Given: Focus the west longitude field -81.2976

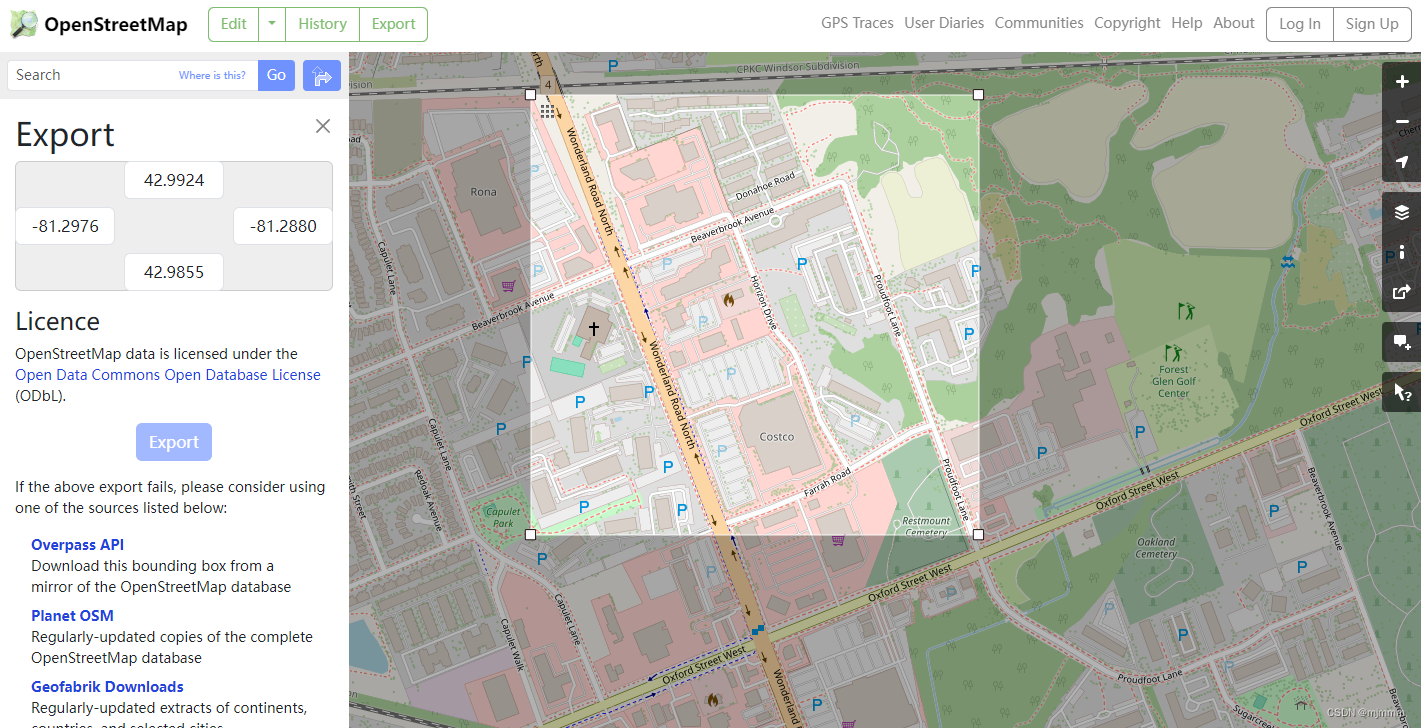Looking at the screenshot, I should coord(65,226).
